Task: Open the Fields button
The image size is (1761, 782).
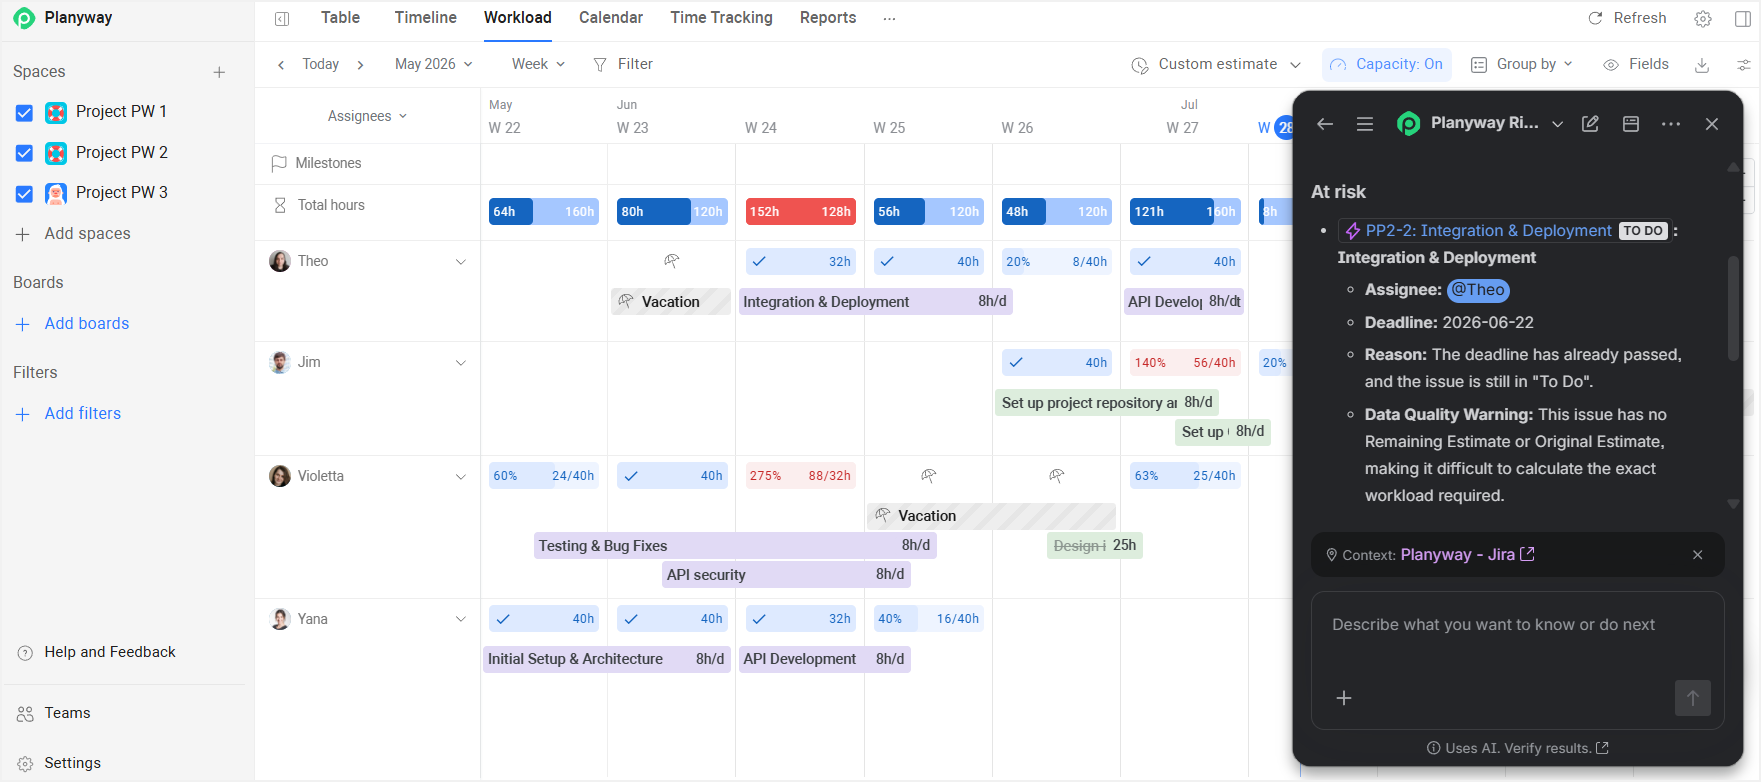Action: (x=1636, y=65)
